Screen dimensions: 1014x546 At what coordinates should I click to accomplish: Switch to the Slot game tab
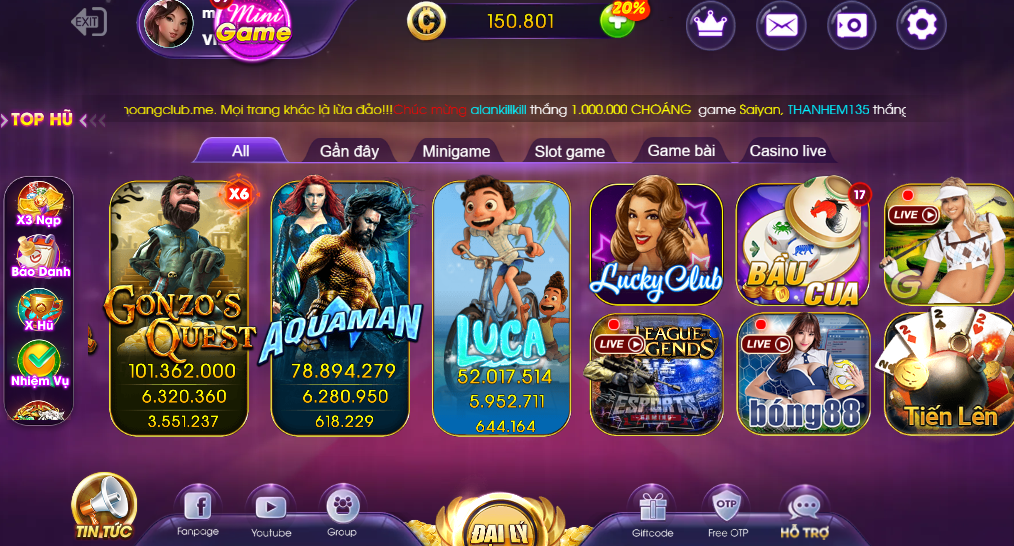[569, 151]
